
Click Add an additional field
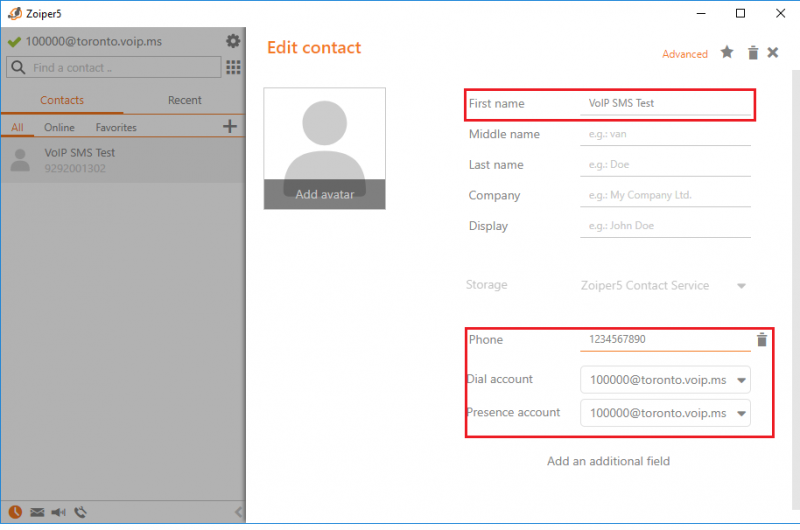pos(608,461)
